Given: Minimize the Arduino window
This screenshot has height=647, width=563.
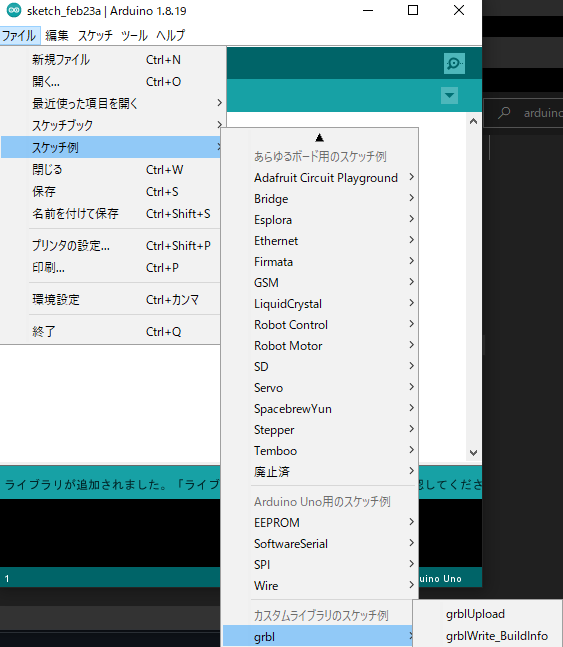Looking at the screenshot, I should tap(368, 10).
